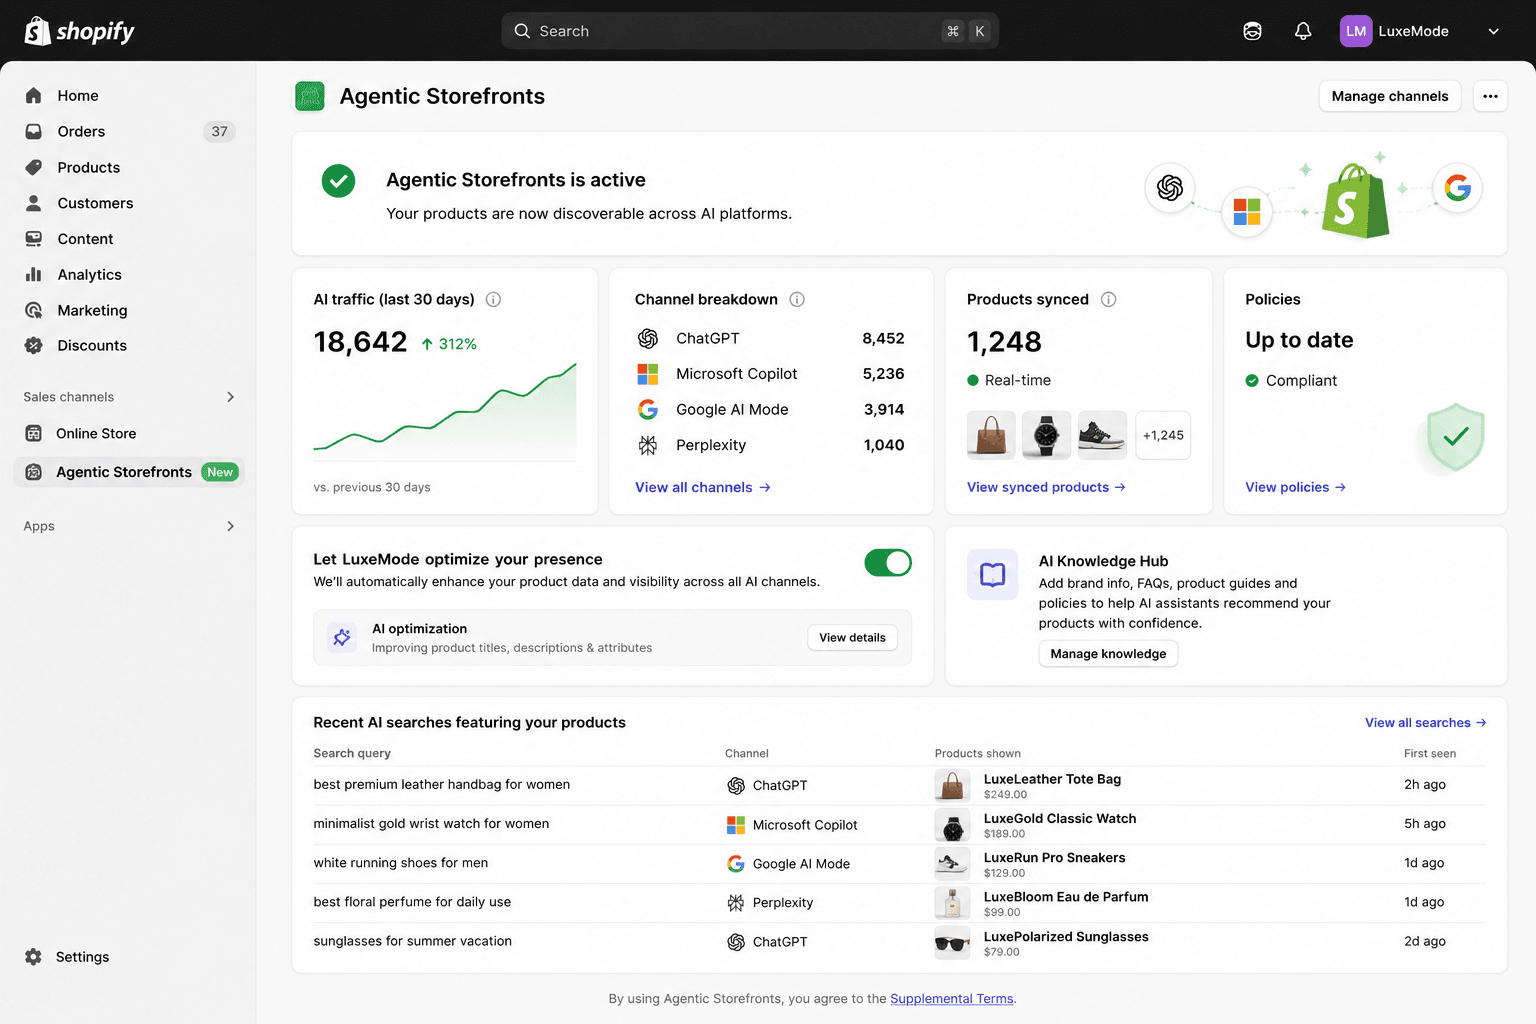Image resolution: width=1536 pixels, height=1024 pixels.
Task: Click Manage knowledge button
Action: [1108, 654]
